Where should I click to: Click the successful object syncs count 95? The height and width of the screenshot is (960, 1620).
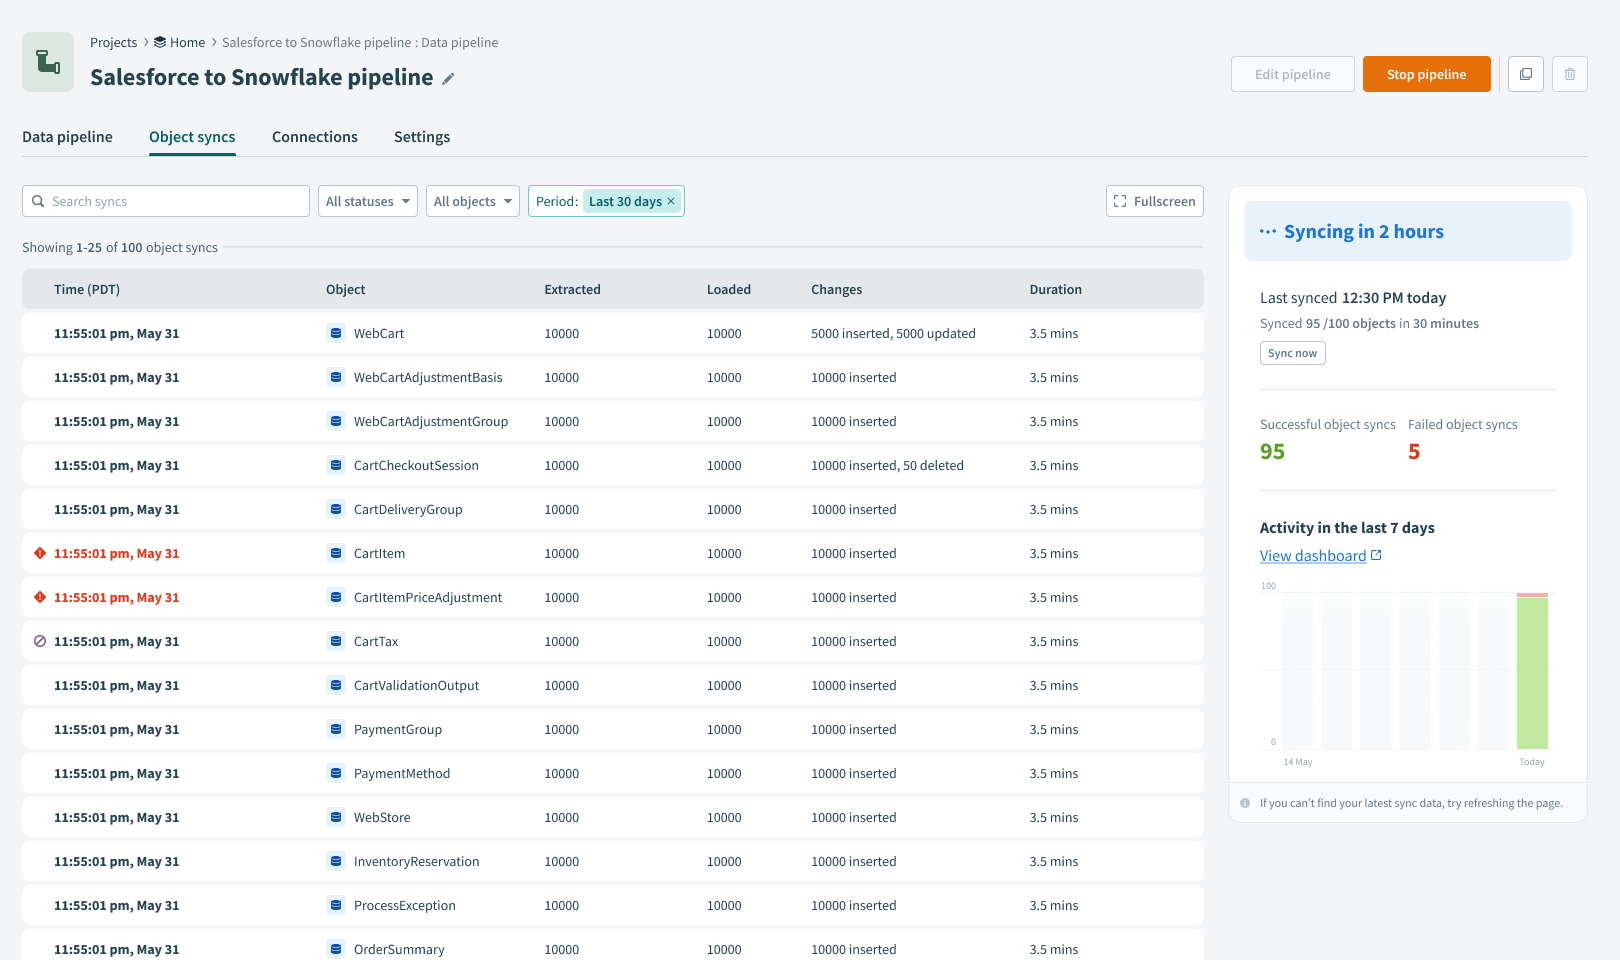[x=1273, y=452]
